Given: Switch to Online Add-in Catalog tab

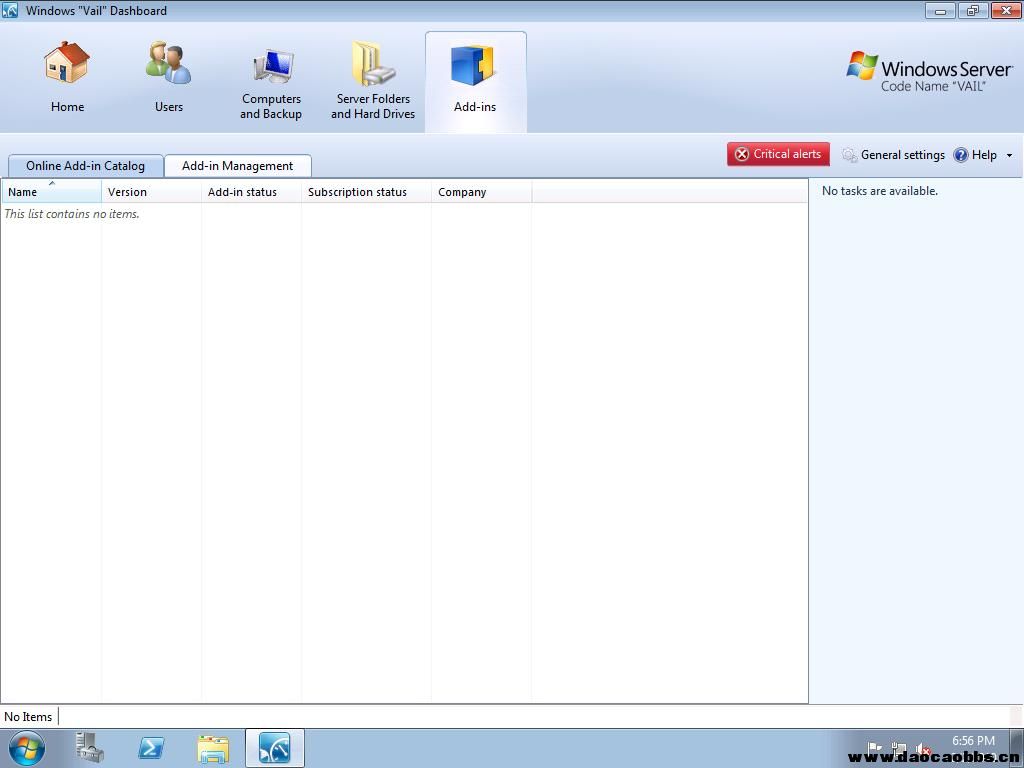Looking at the screenshot, I should pos(85,166).
